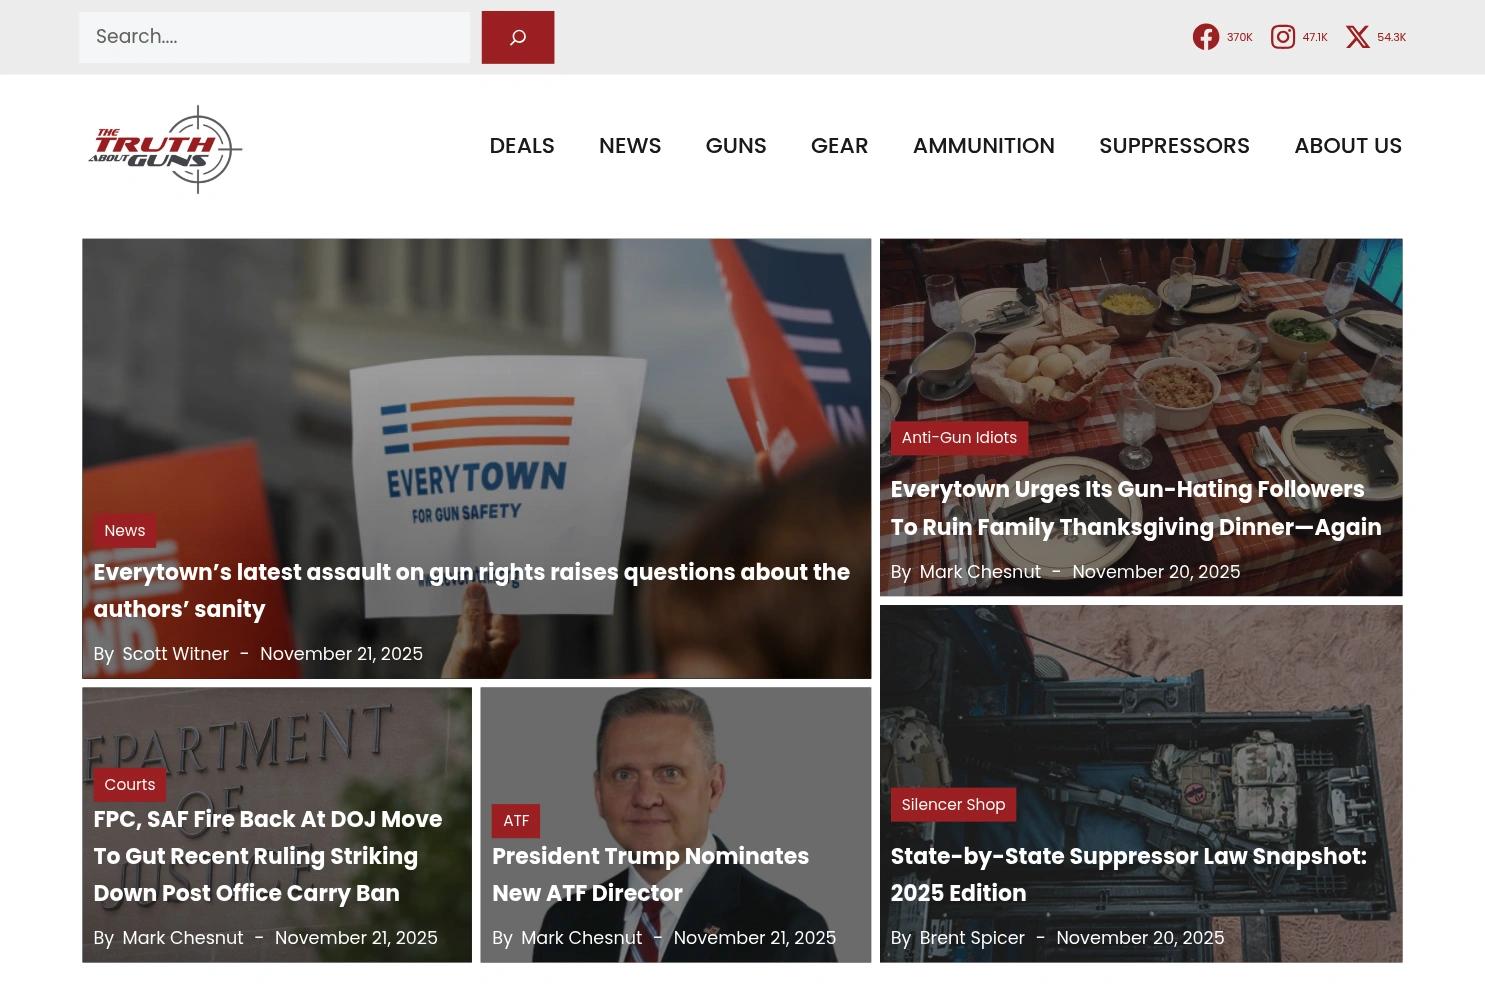This screenshot has width=1485, height=990.
Task: Open the Deals menu item
Action: (522, 146)
